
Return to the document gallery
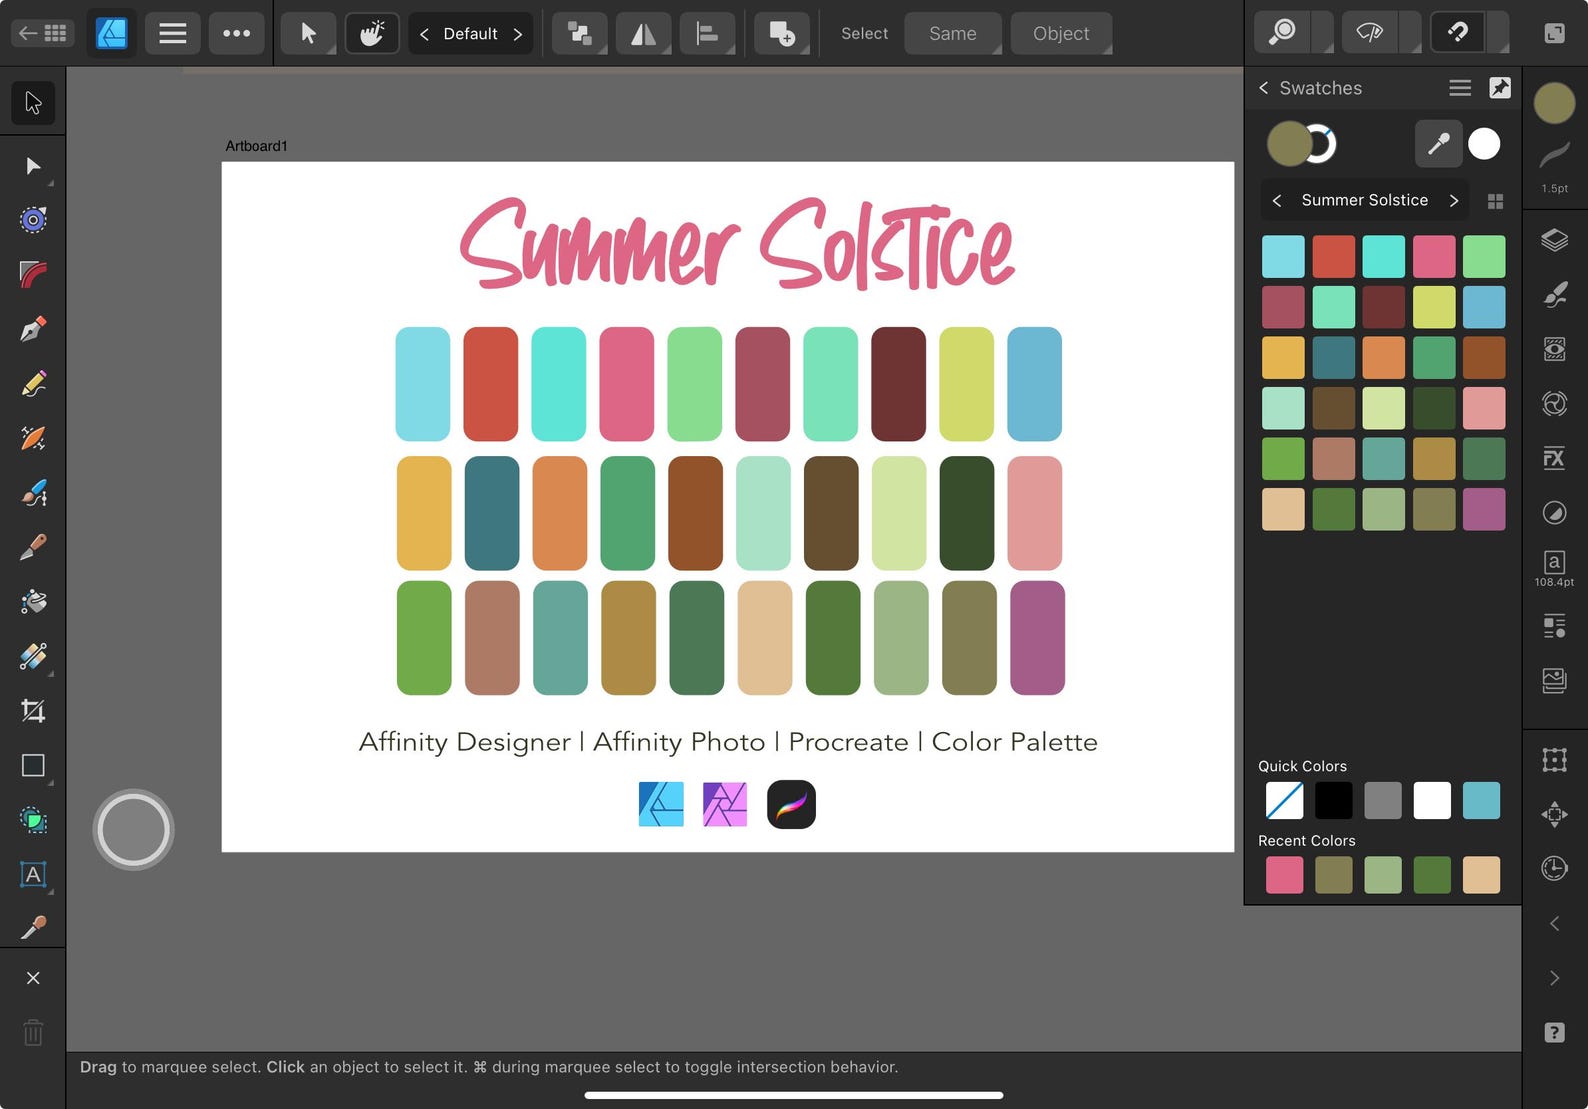click(x=41, y=33)
